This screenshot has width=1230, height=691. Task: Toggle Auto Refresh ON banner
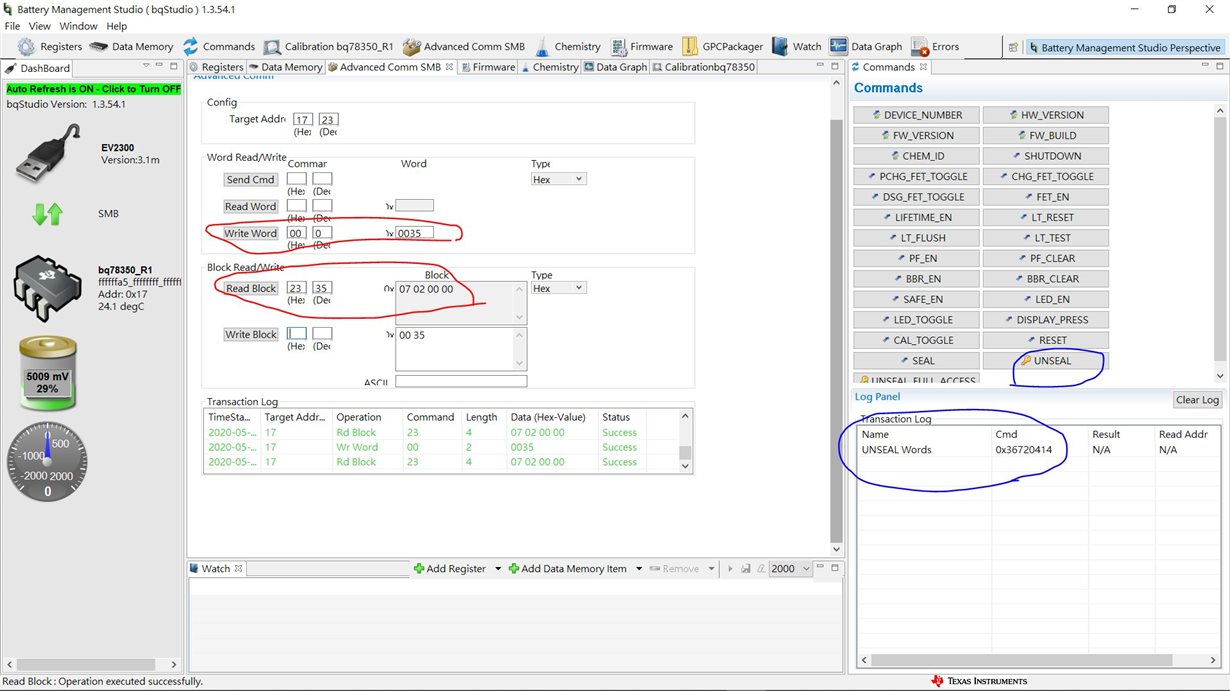click(x=94, y=88)
